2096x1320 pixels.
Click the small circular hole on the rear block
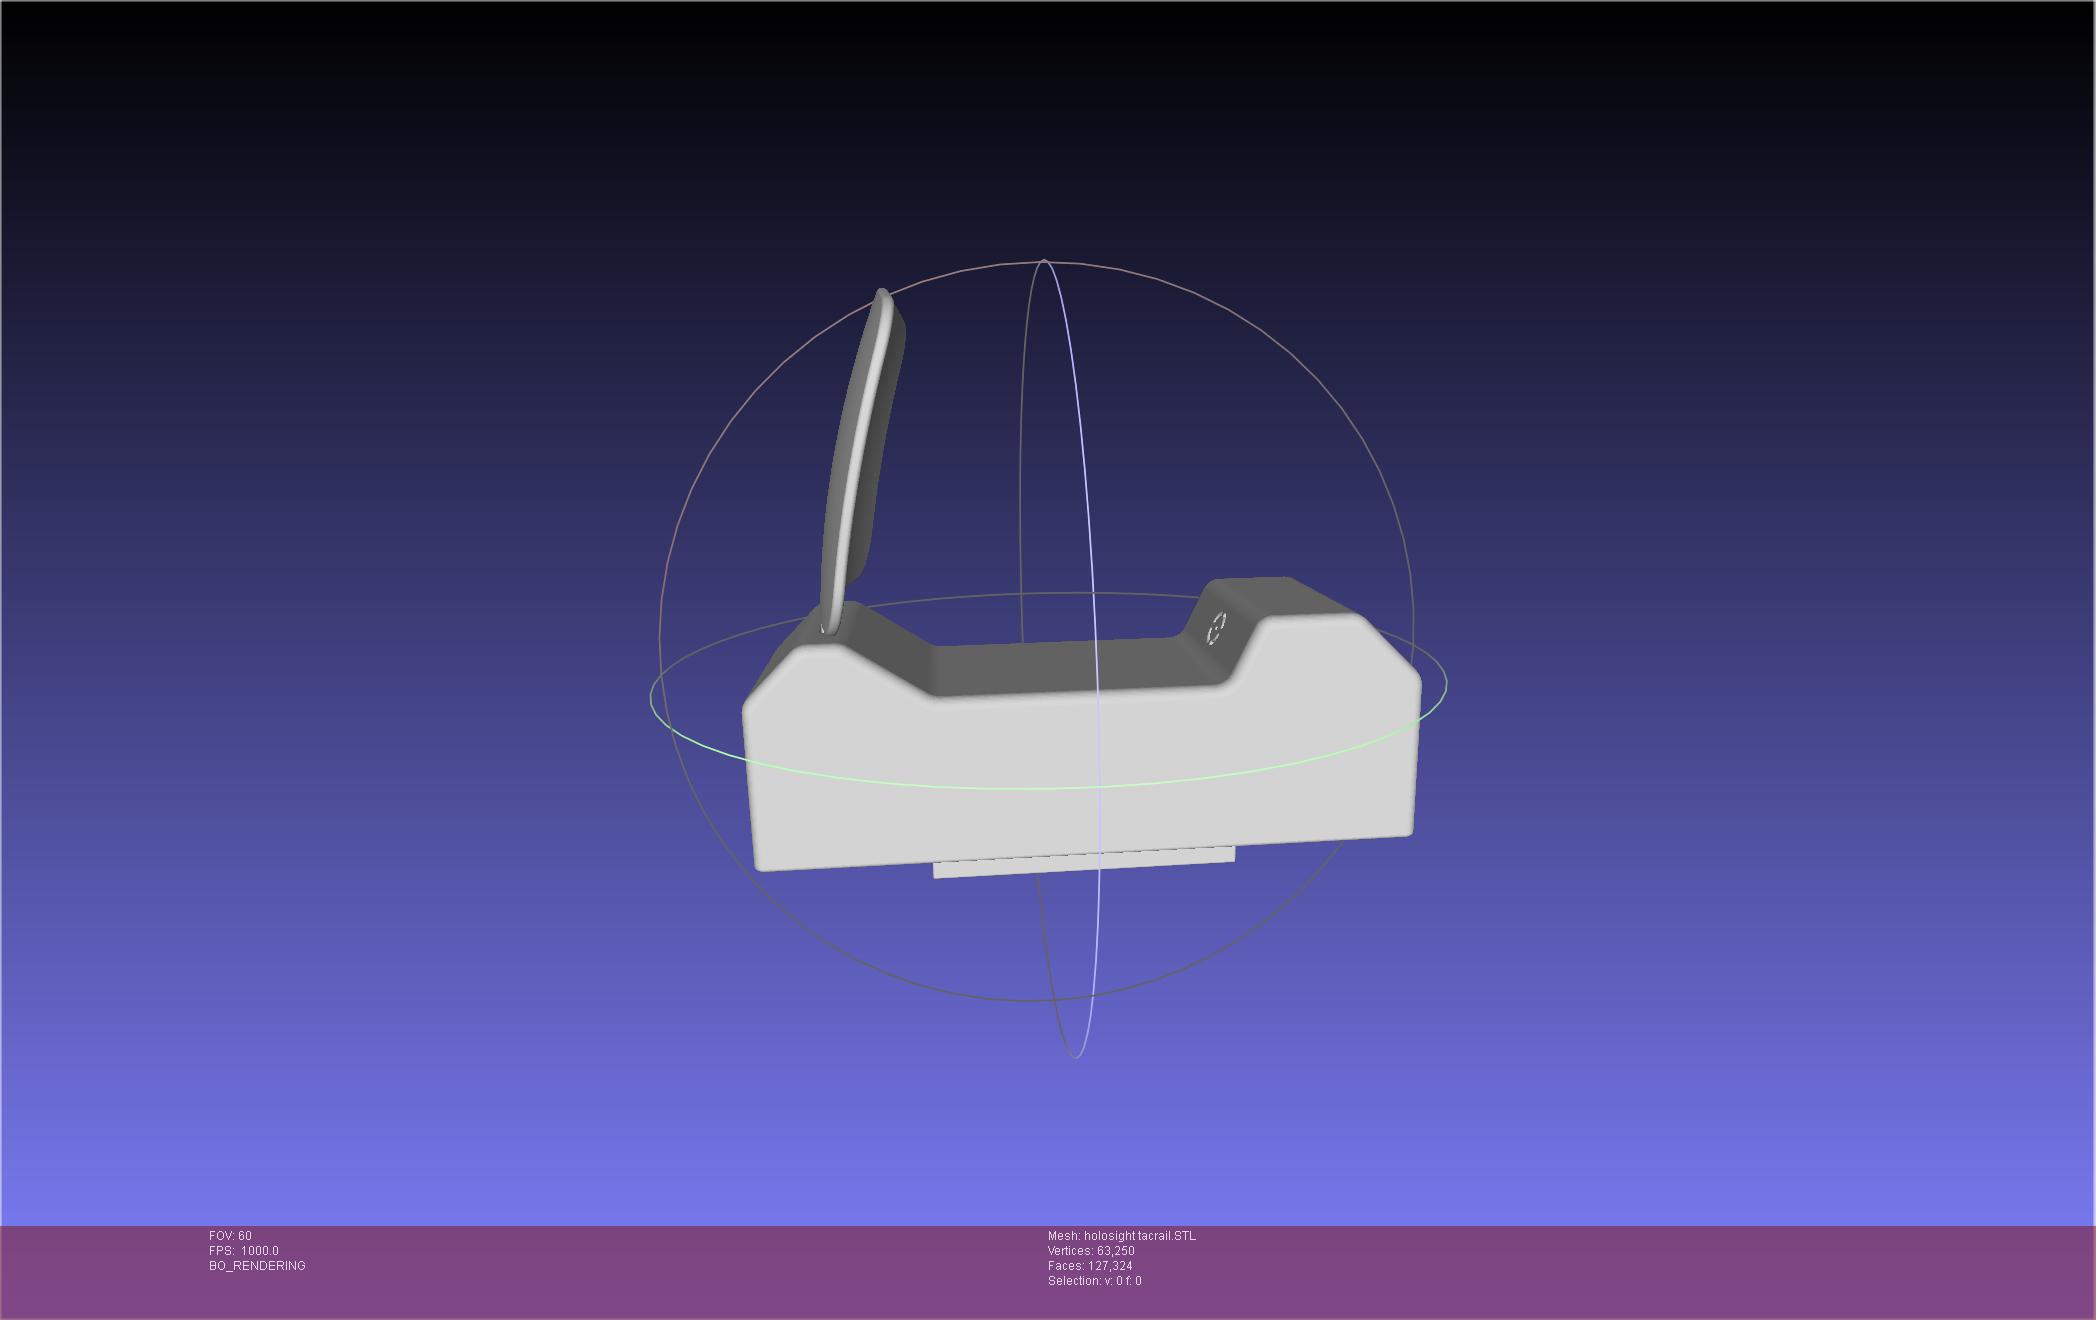click(x=1216, y=628)
